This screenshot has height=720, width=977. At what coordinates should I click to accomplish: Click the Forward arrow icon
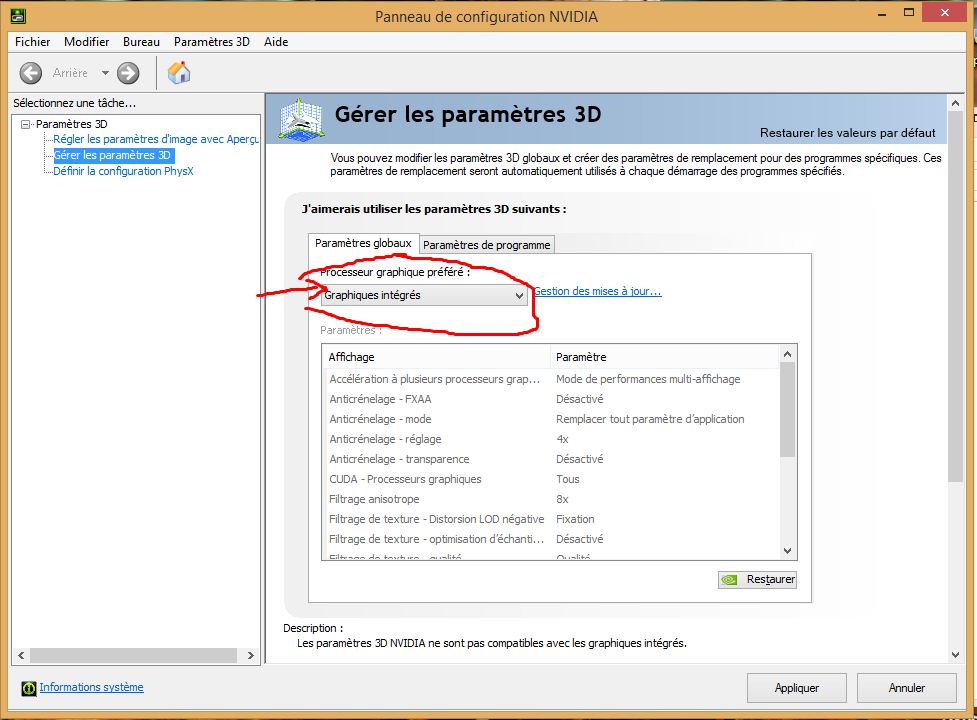pos(128,73)
